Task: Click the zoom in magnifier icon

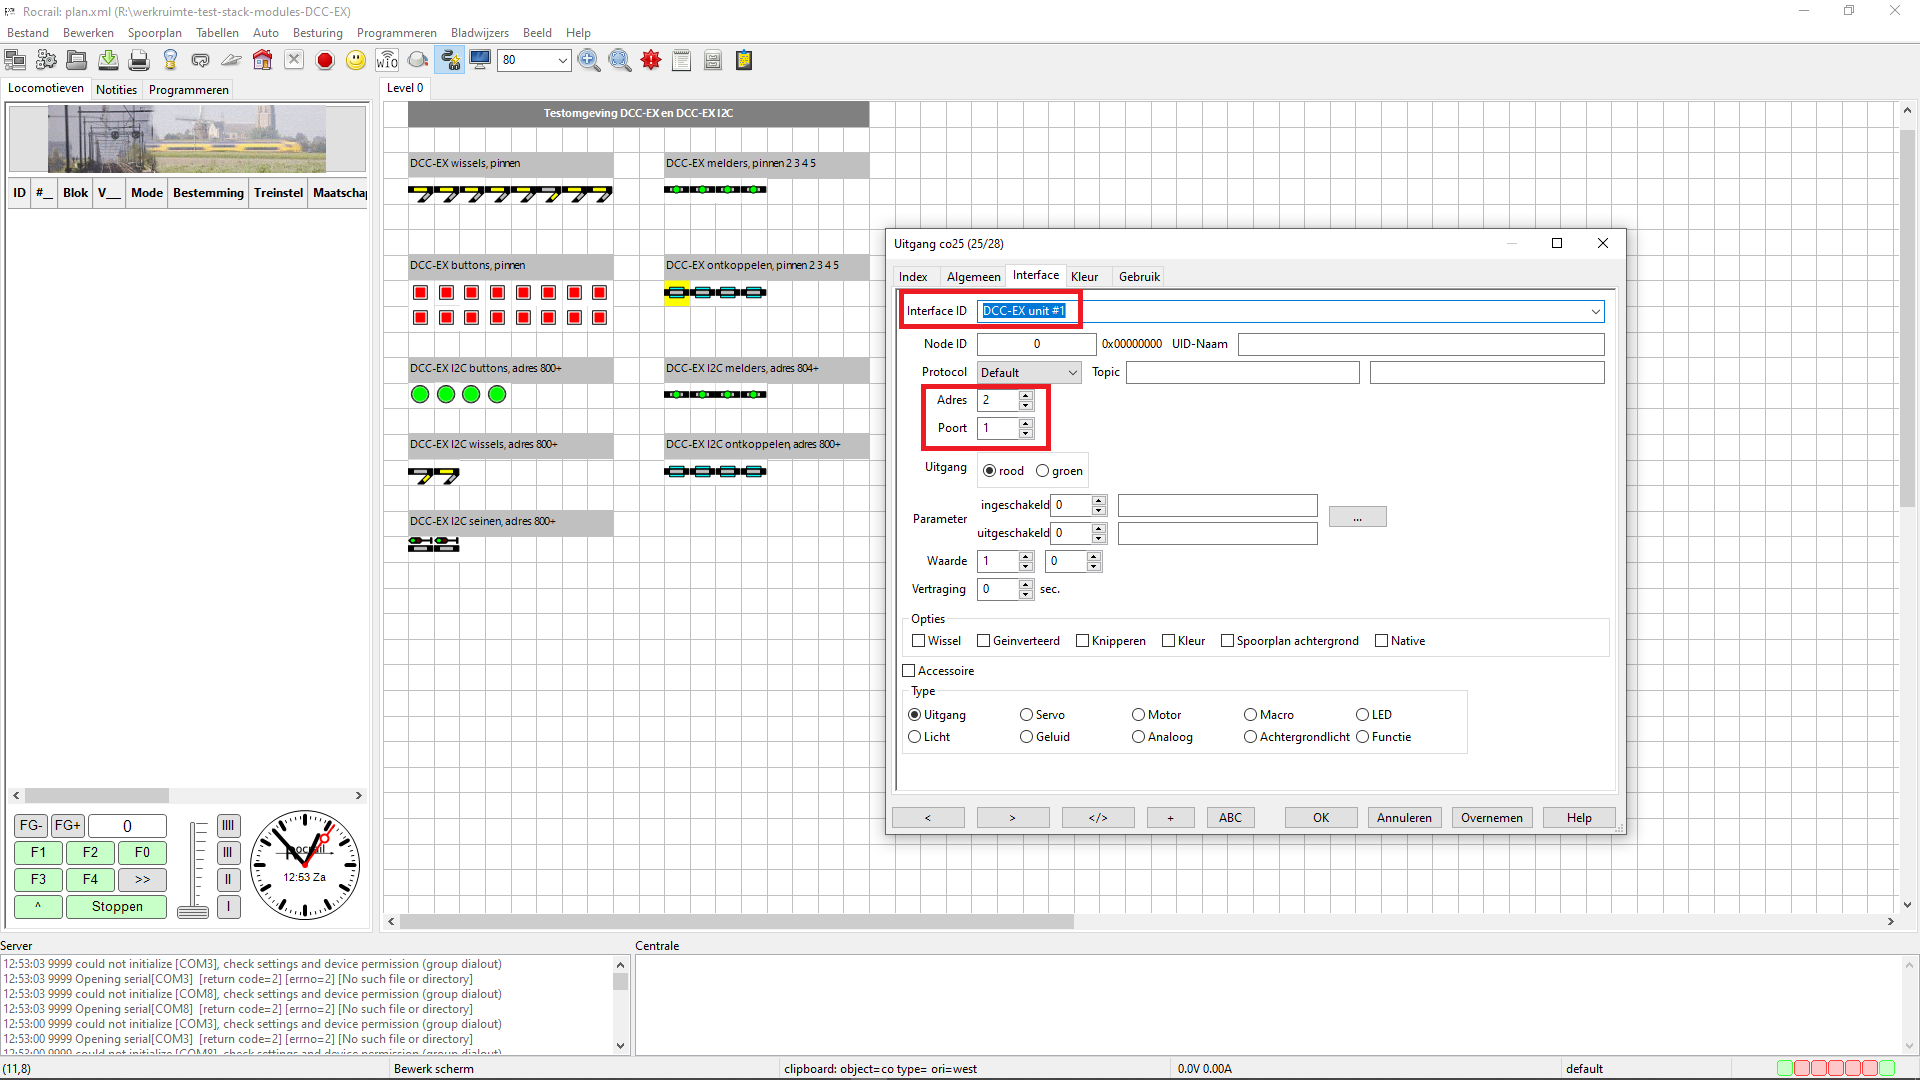Action: click(589, 61)
